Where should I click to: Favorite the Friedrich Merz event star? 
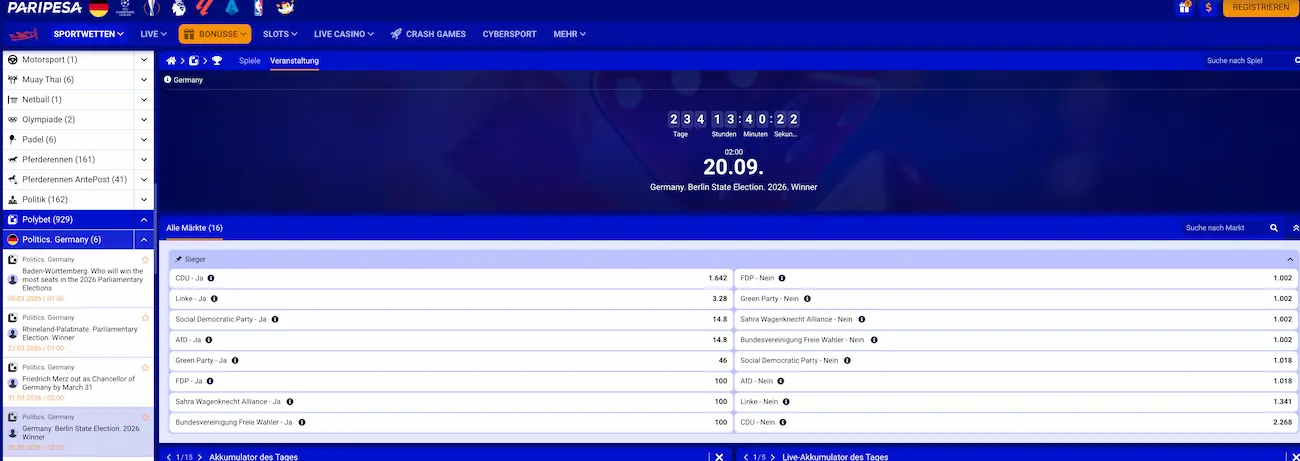click(x=145, y=367)
